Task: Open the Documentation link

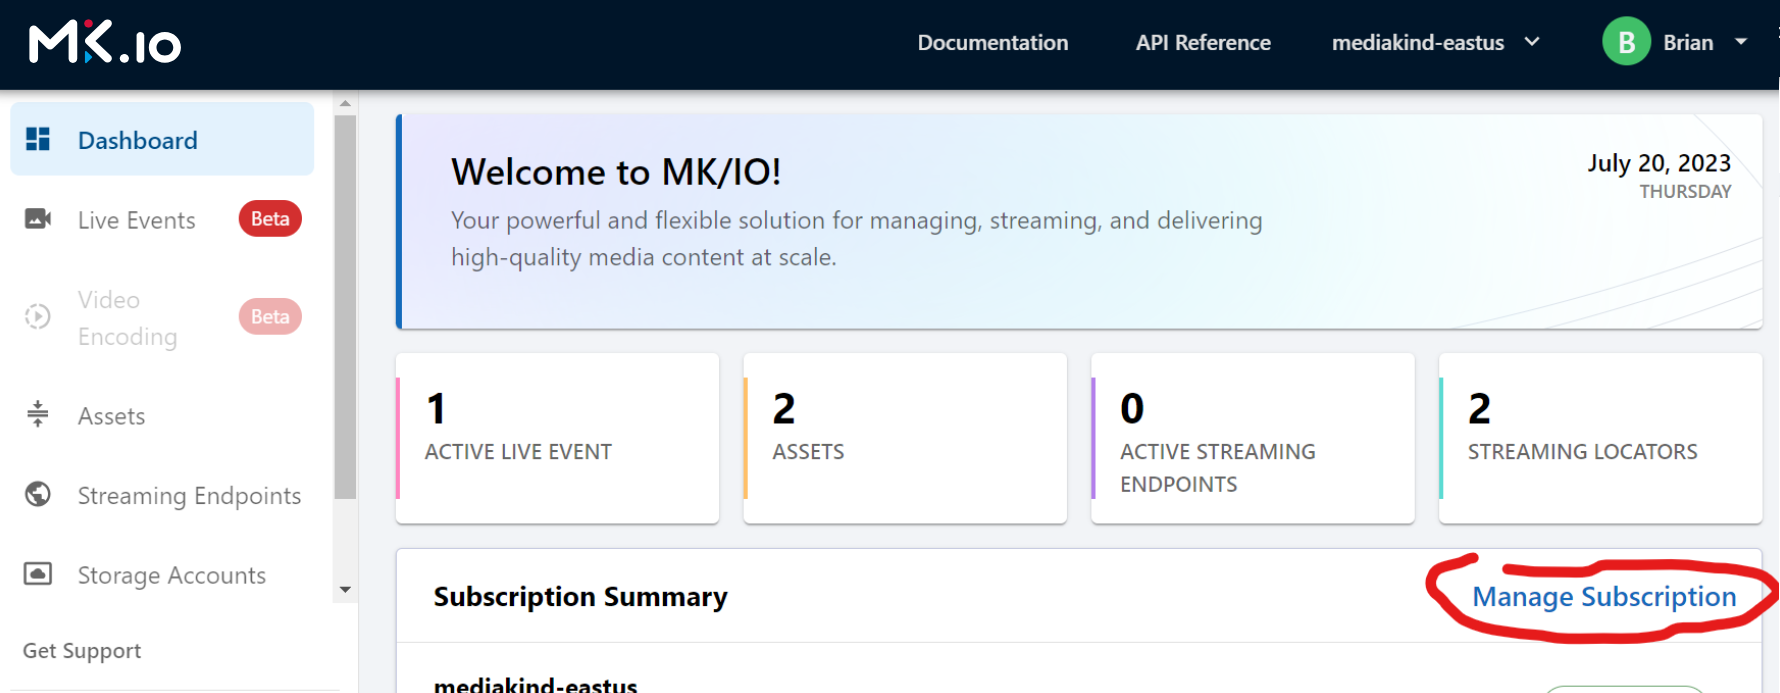Action: click(993, 43)
